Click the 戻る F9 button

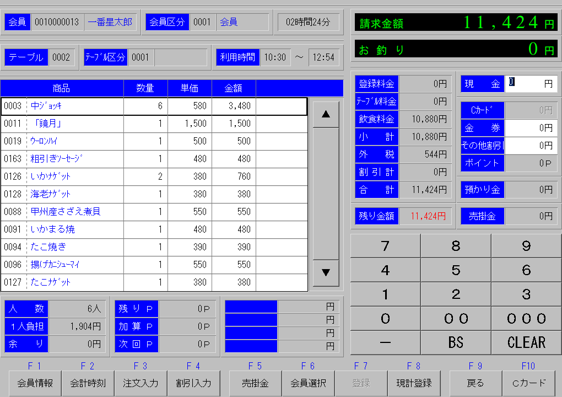coord(476,383)
